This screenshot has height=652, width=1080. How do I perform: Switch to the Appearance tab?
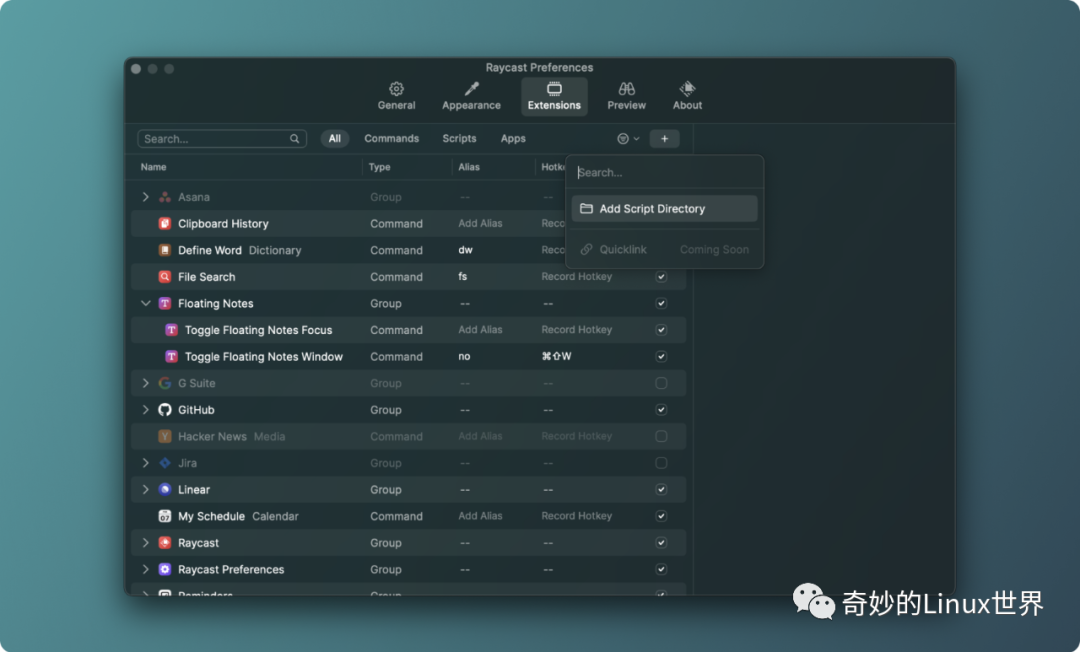[471, 96]
